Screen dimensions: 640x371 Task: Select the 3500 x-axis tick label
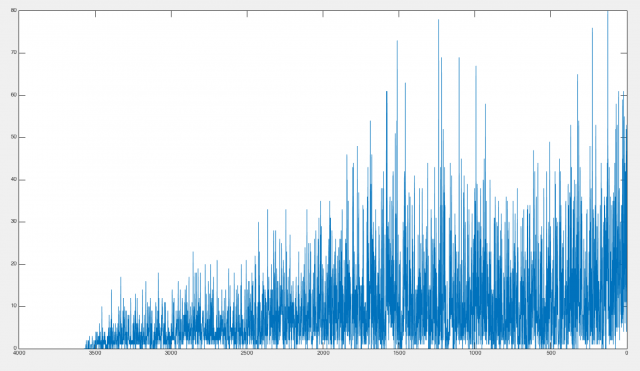[95, 353]
